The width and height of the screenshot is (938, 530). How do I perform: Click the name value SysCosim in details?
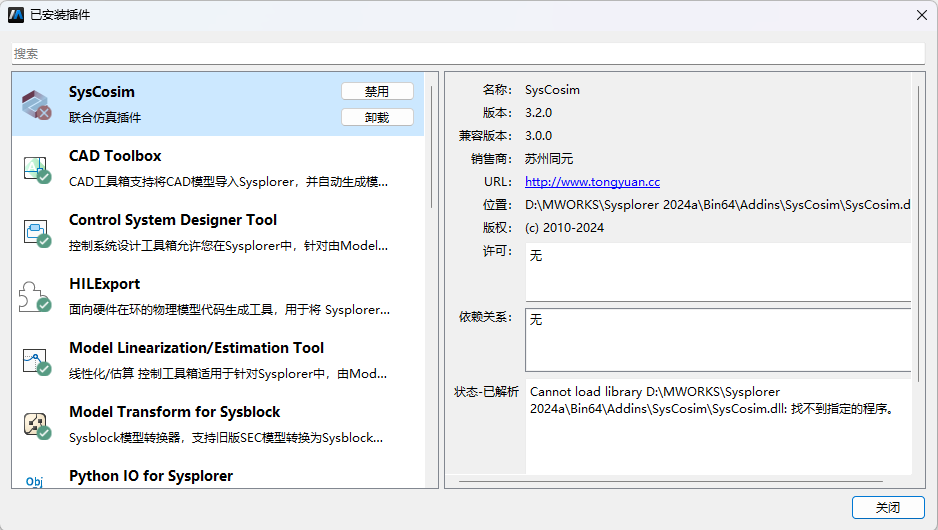552,90
